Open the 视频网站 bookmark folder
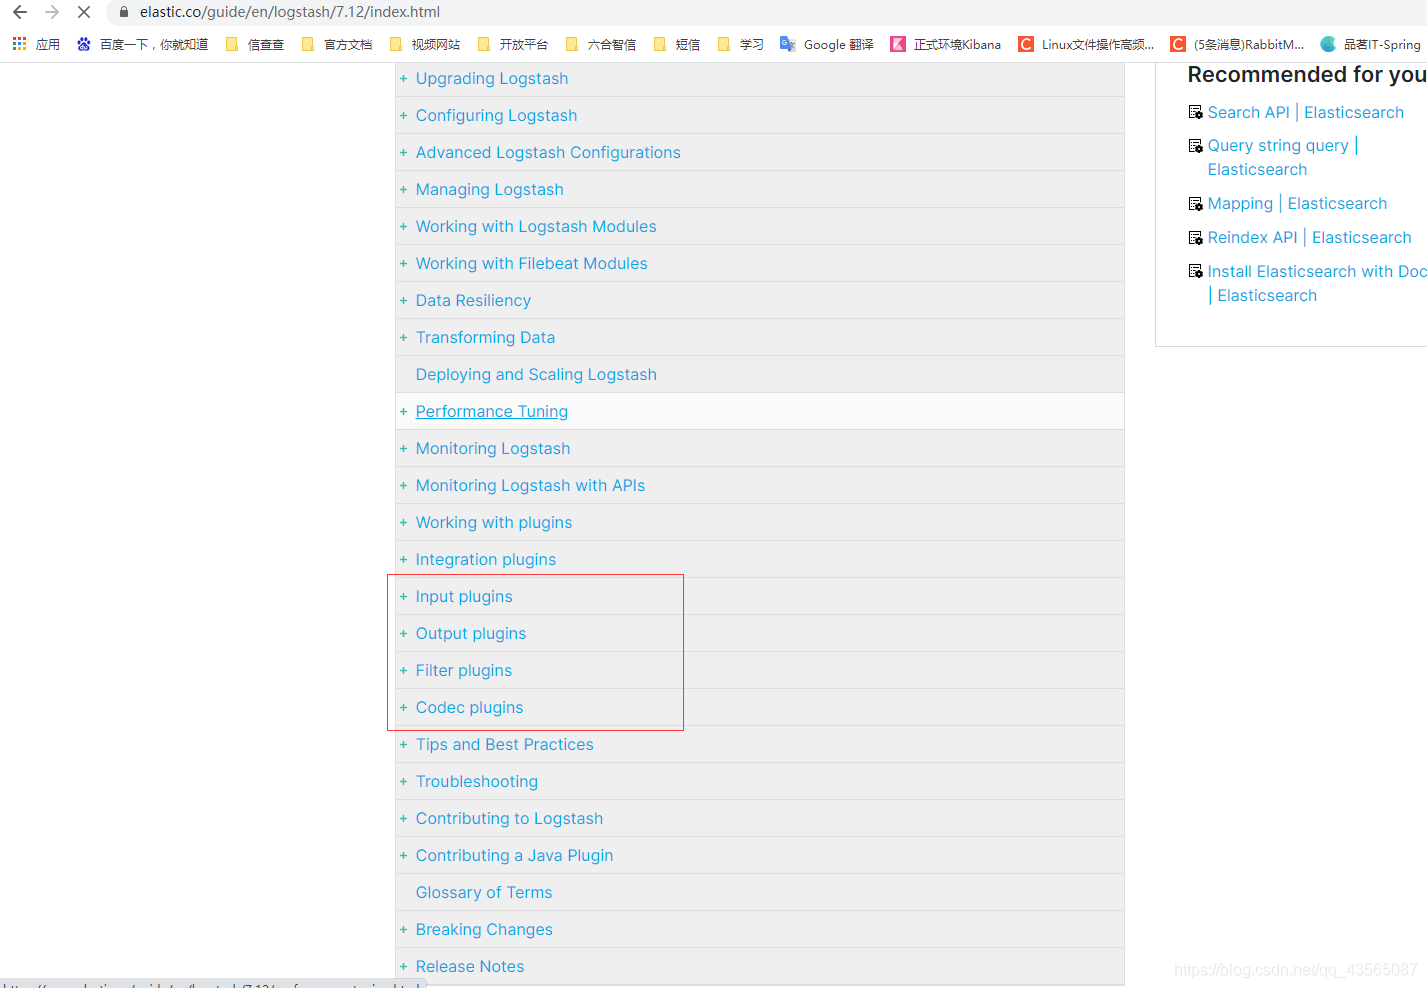This screenshot has width=1427, height=988. click(x=425, y=44)
